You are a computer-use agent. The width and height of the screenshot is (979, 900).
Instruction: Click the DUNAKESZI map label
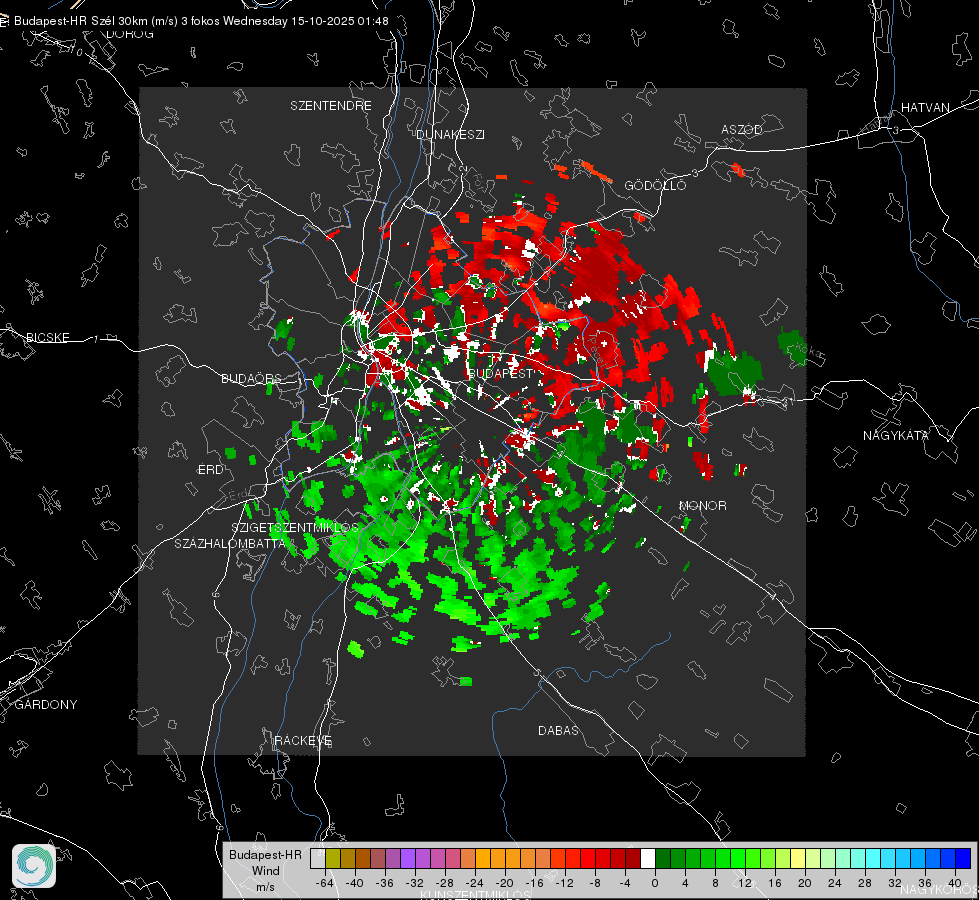pyautogui.click(x=450, y=134)
